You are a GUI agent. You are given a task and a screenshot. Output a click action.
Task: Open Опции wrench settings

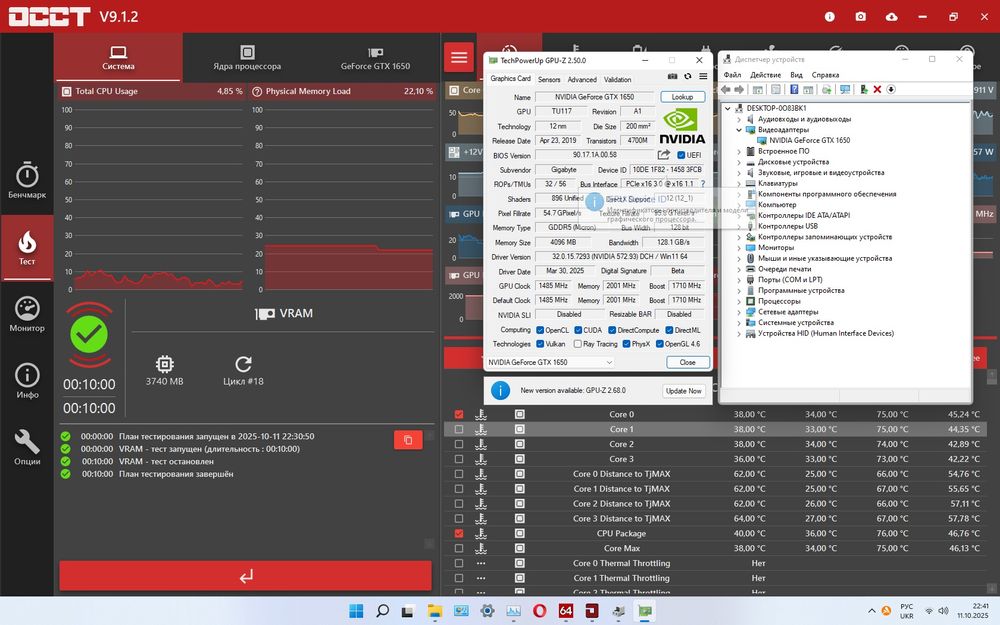(27, 448)
